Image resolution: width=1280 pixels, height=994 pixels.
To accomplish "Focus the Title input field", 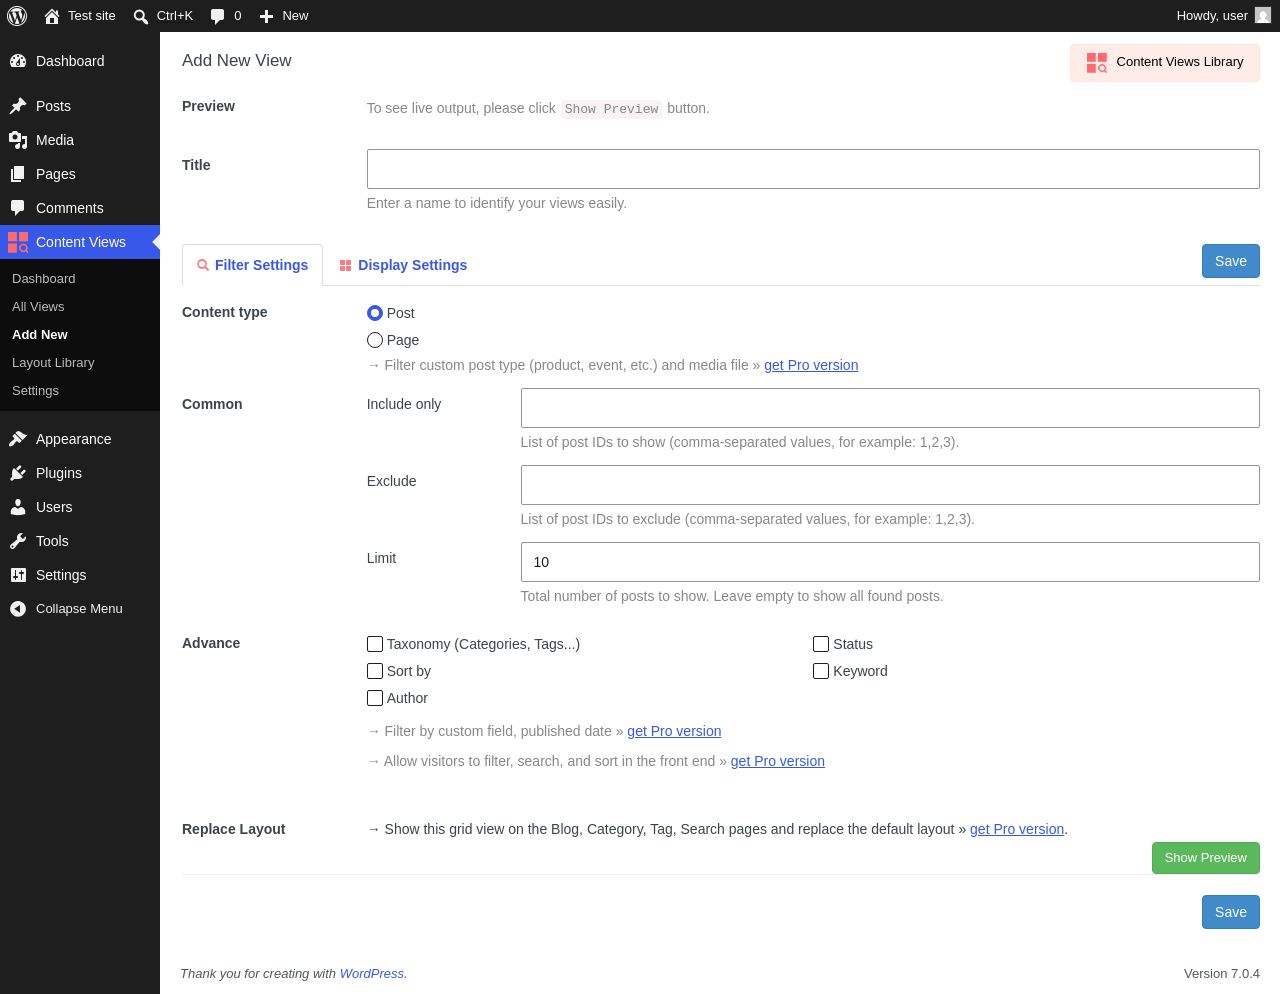I will [813, 169].
